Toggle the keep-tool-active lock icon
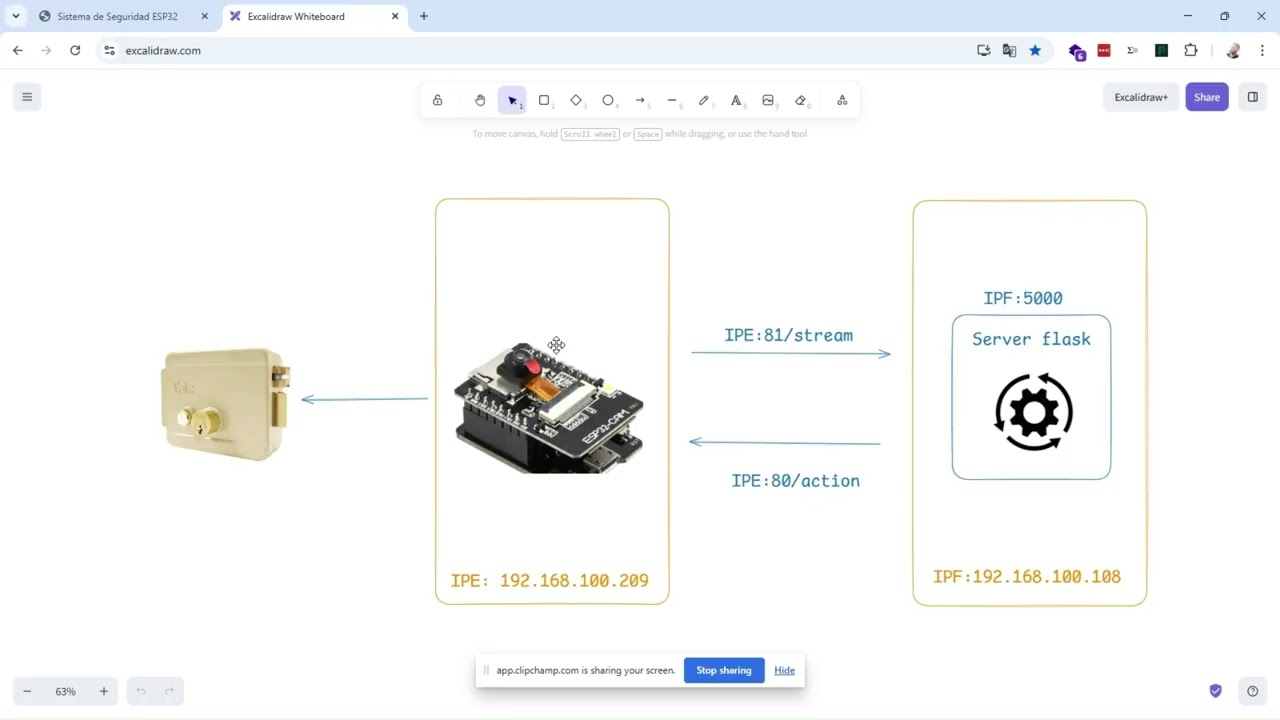1280x720 pixels. click(437, 100)
